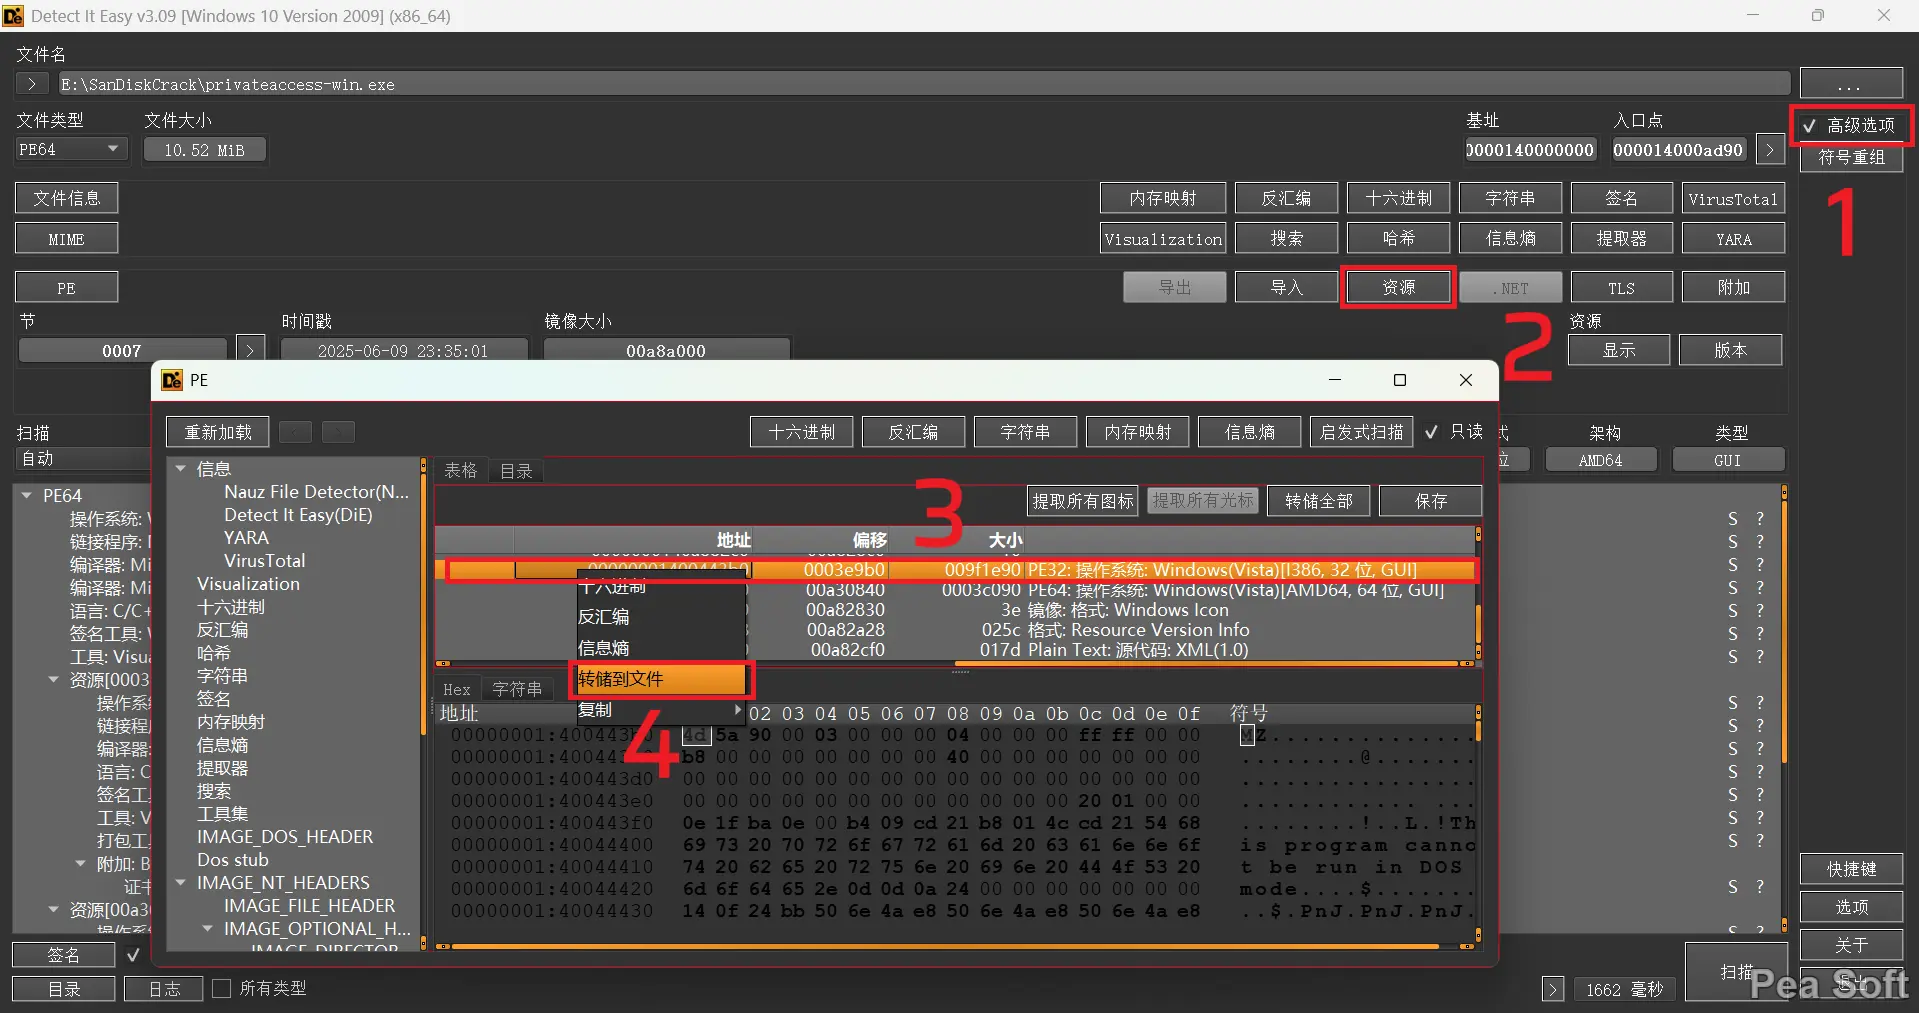Viewport: 1919px width, 1013px height.
Task: Open the 快捷键 button
Action: pyautogui.click(x=1851, y=869)
